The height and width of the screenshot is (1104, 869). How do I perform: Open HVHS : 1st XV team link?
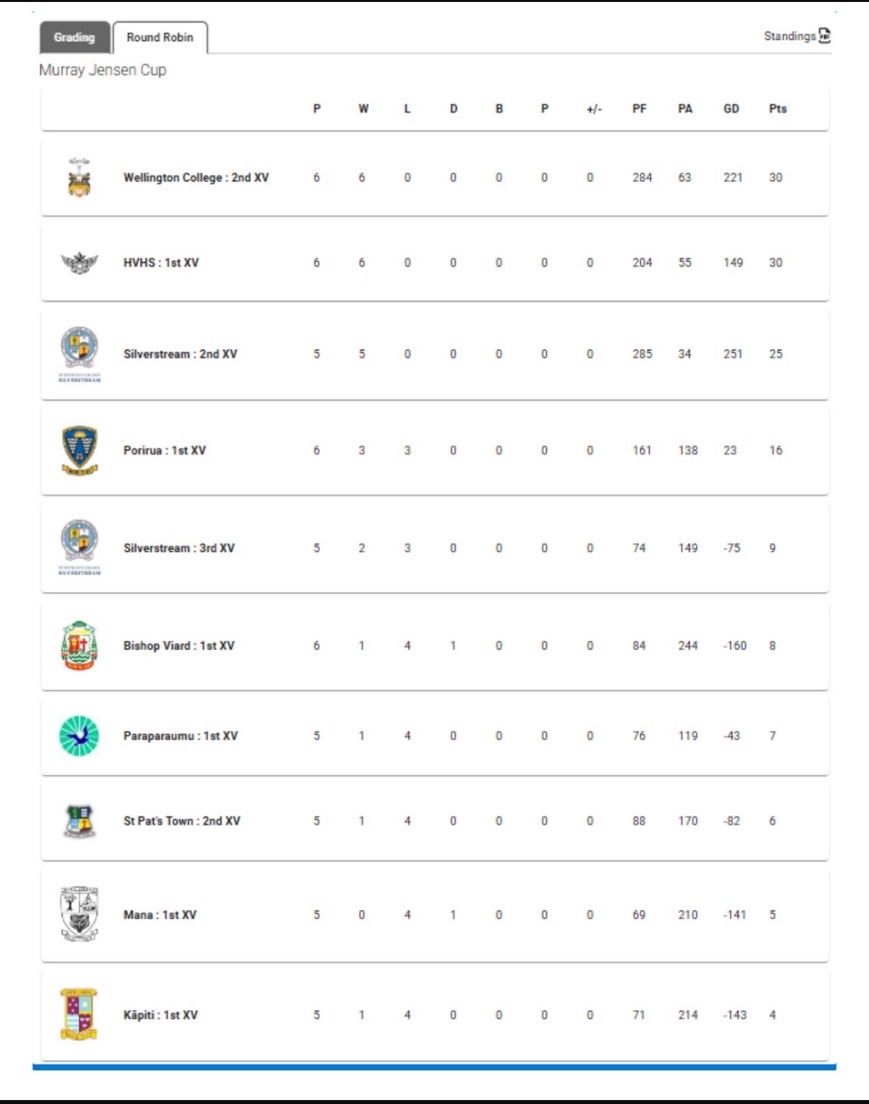[x=161, y=263]
